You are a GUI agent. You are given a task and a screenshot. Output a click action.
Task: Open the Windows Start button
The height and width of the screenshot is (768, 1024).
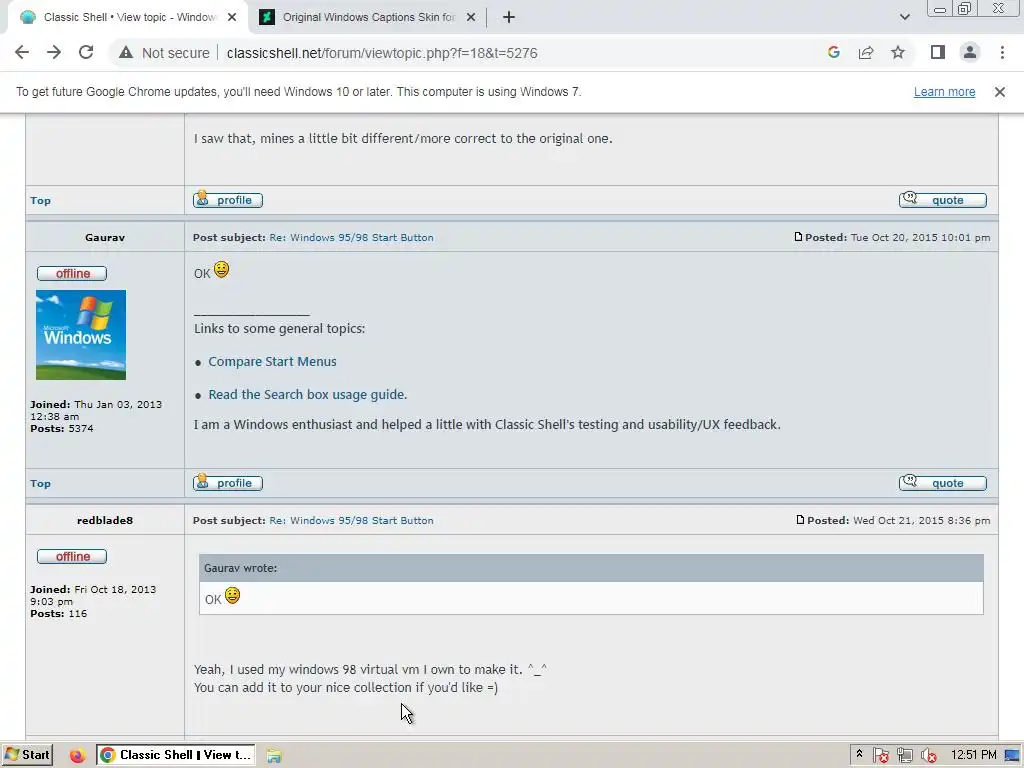coord(27,755)
